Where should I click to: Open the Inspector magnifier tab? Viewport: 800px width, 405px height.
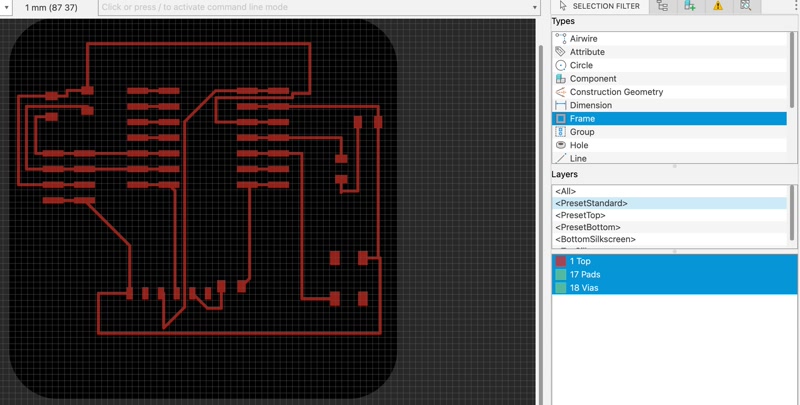[x=746, y=6]
